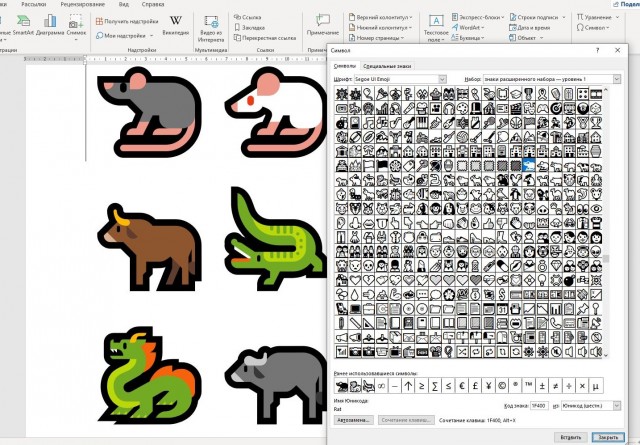The image size is (640, 445).
Task: Add a Примечание comment
Action: [323, 25]
